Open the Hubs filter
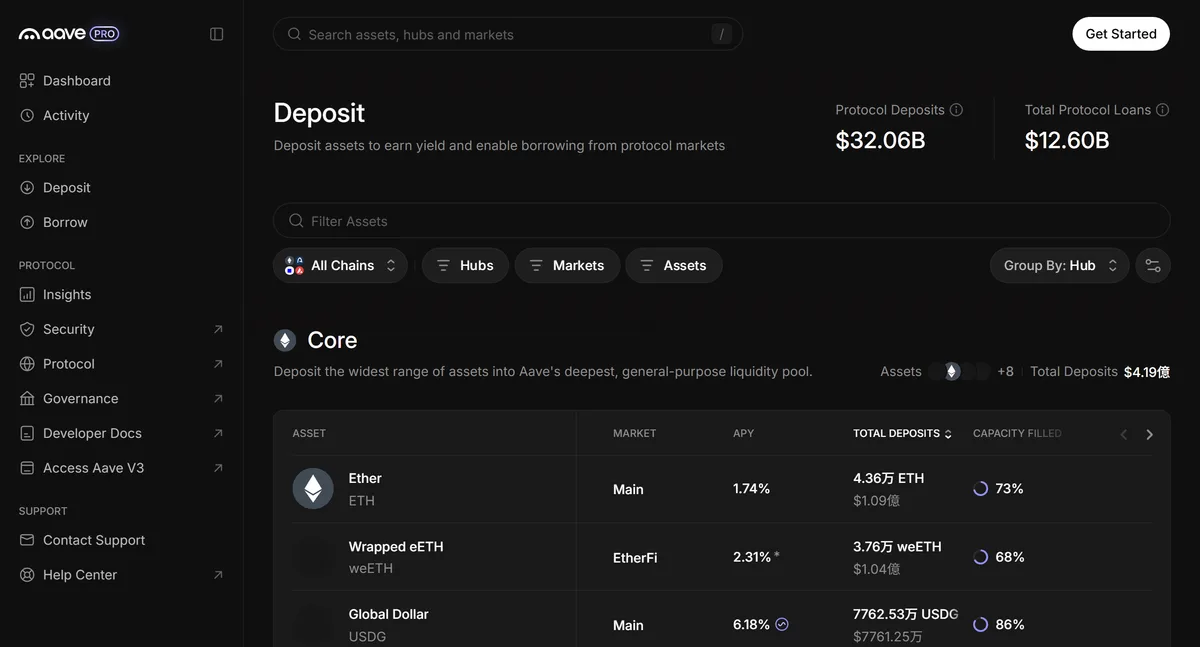The image size is (1200, 647). tap(465, 265)
